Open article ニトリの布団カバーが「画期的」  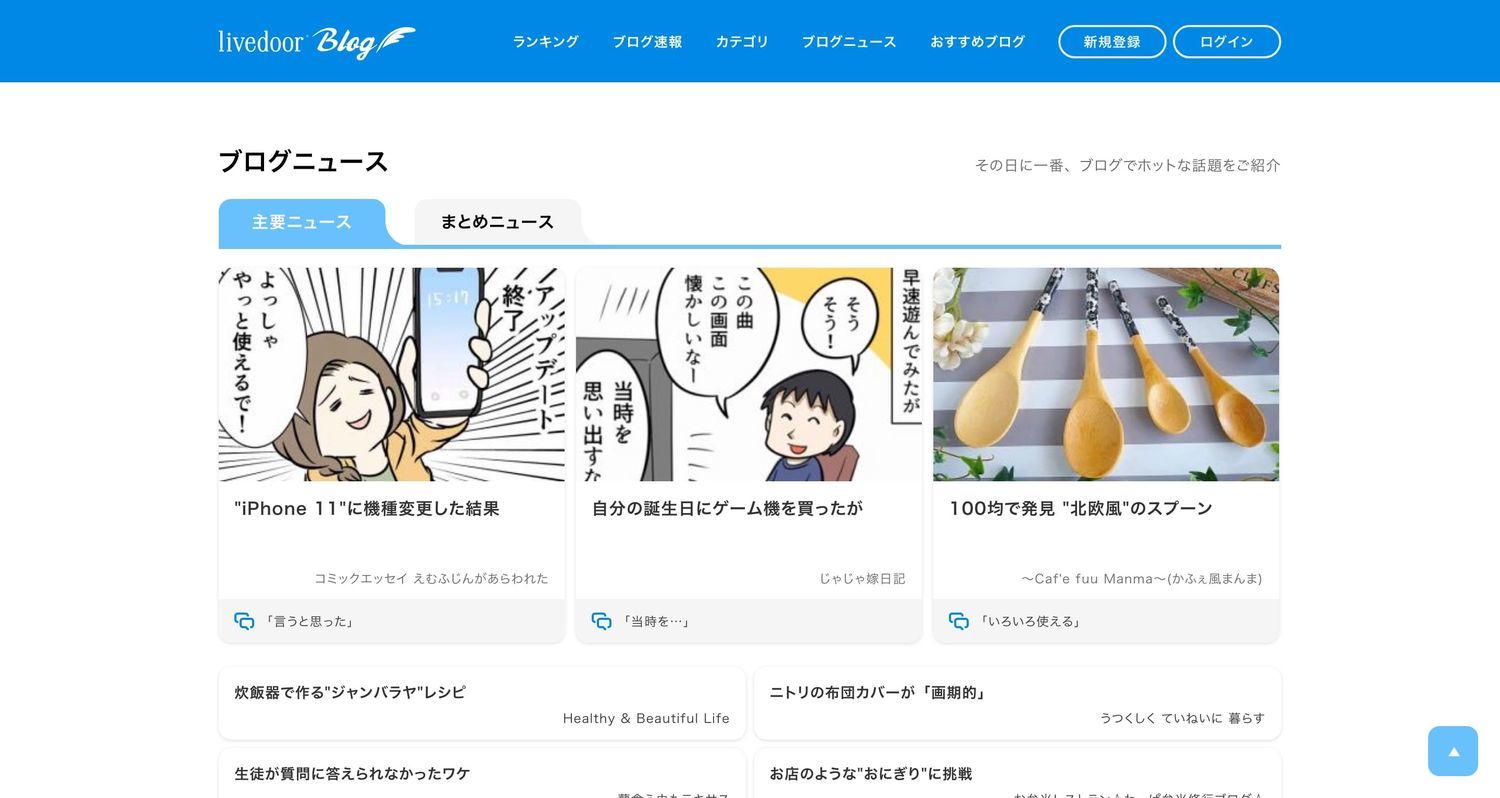pos(878,692)
